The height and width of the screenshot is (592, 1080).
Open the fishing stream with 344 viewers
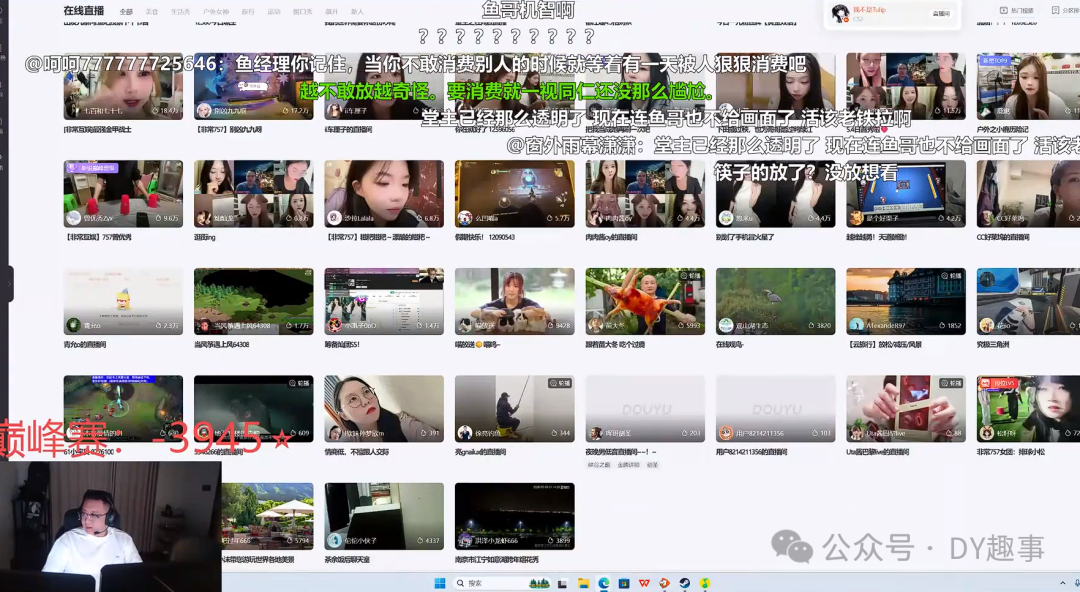click(515, 409)
